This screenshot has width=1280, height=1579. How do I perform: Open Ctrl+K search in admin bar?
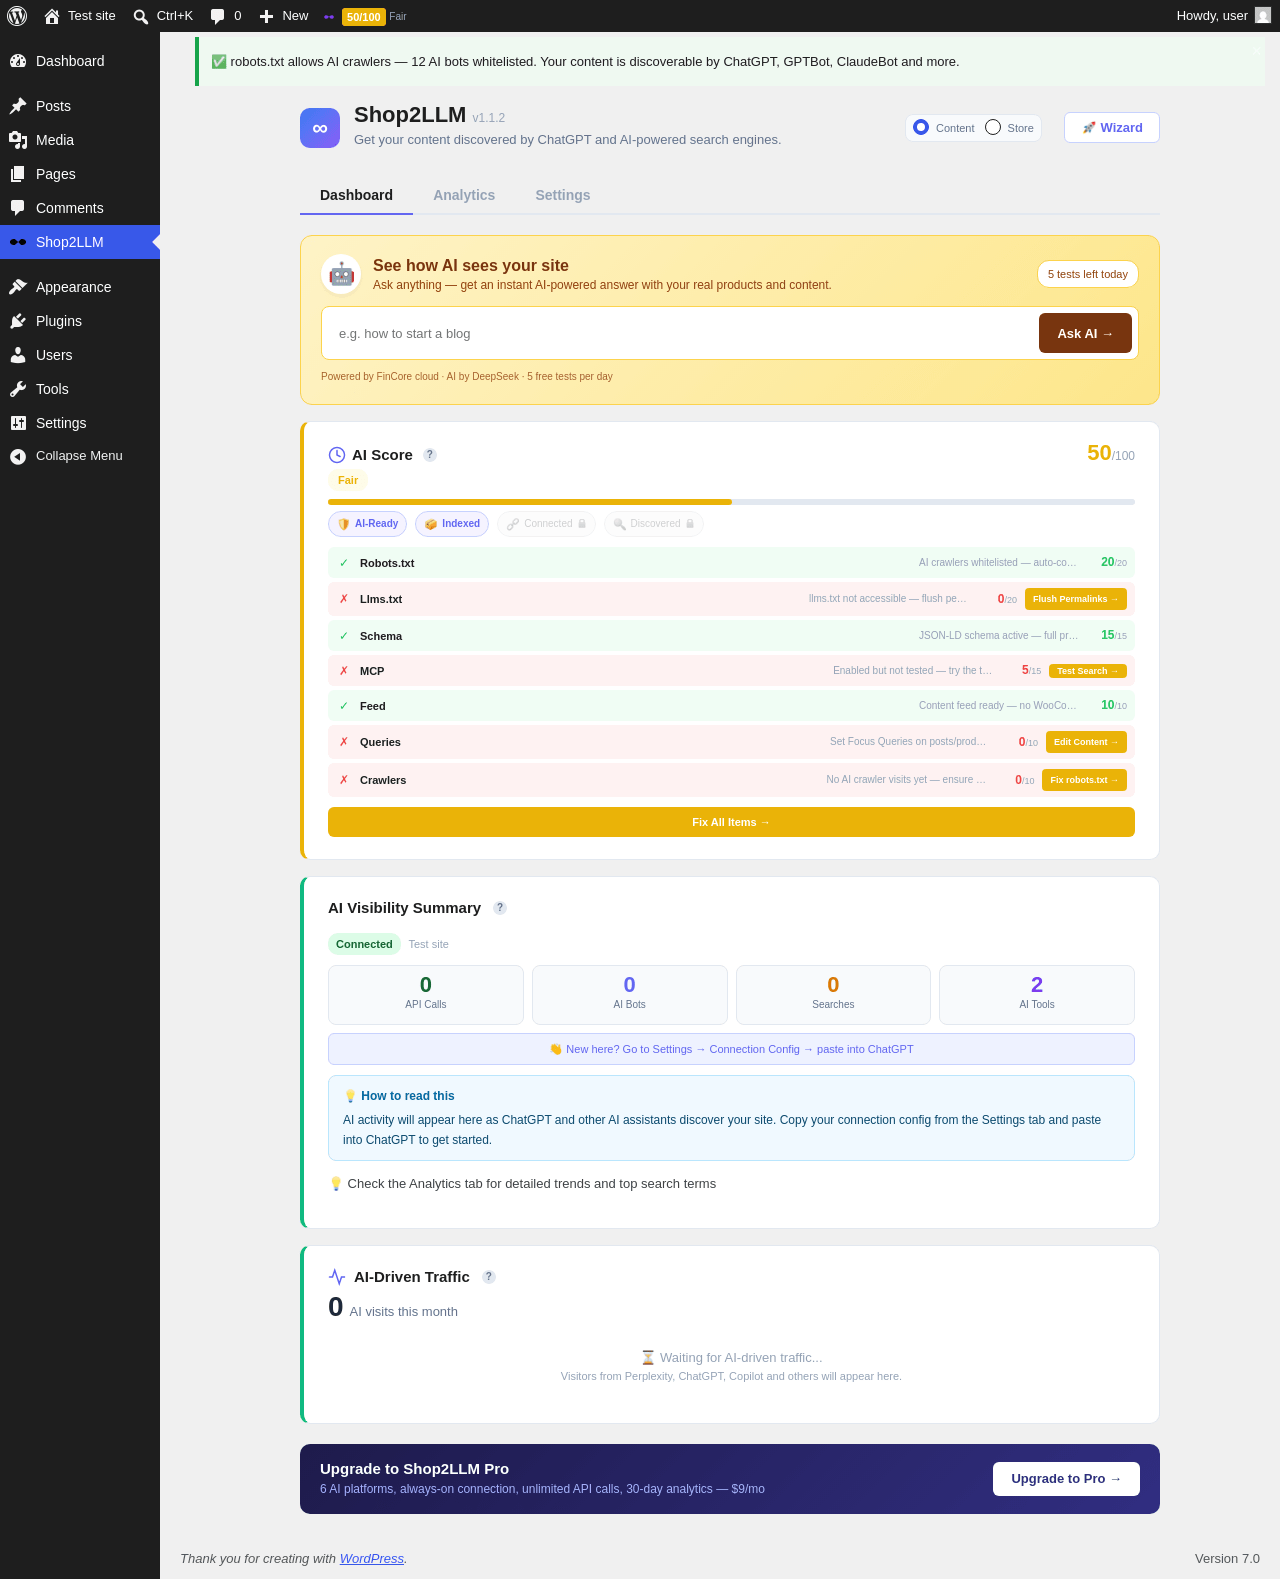point(163,16)
